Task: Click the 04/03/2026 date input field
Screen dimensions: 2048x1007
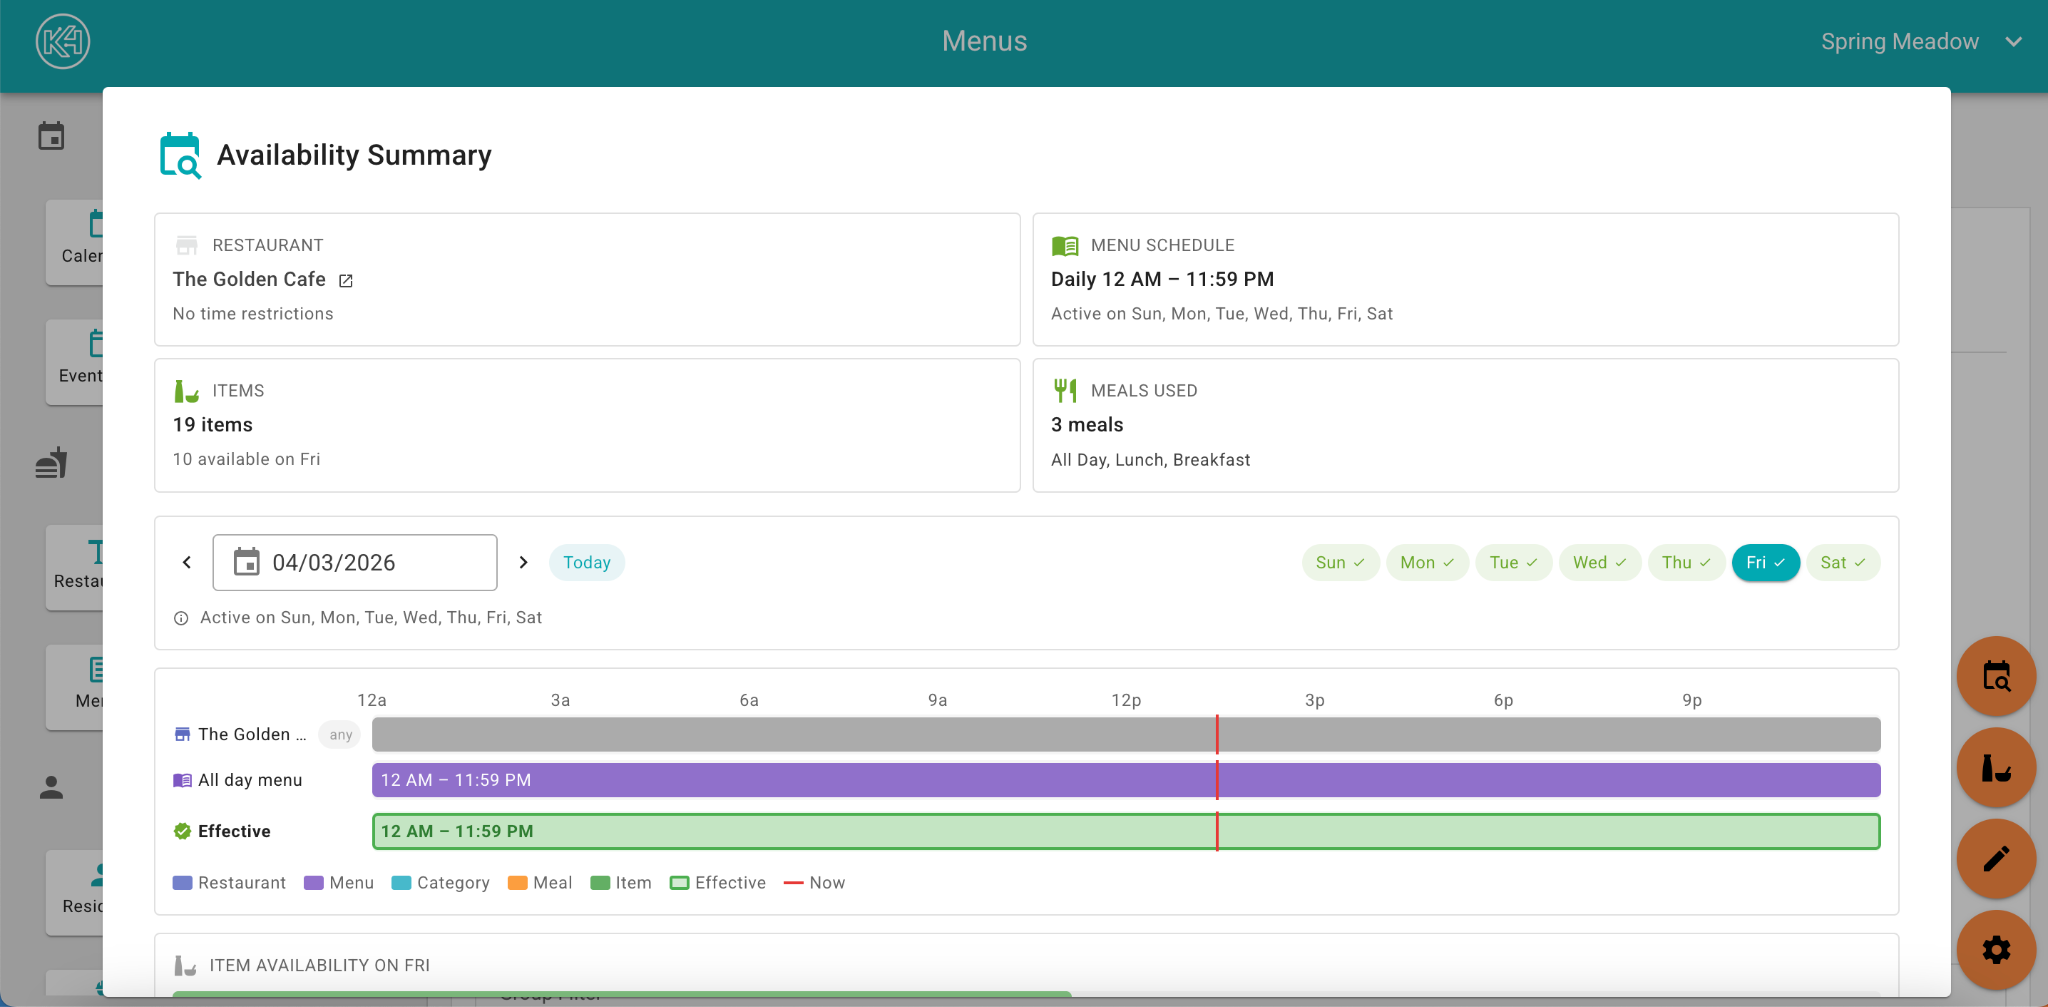Action: click(x=355, y=563)
